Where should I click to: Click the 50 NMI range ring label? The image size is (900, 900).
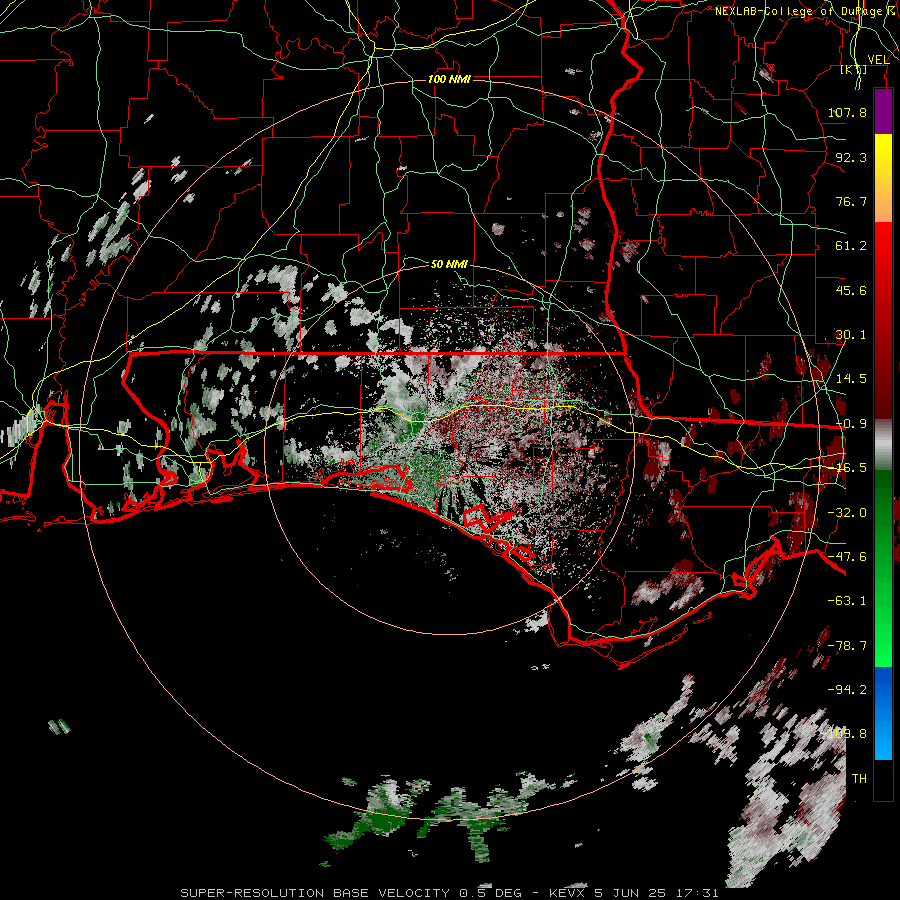(449, 264)
